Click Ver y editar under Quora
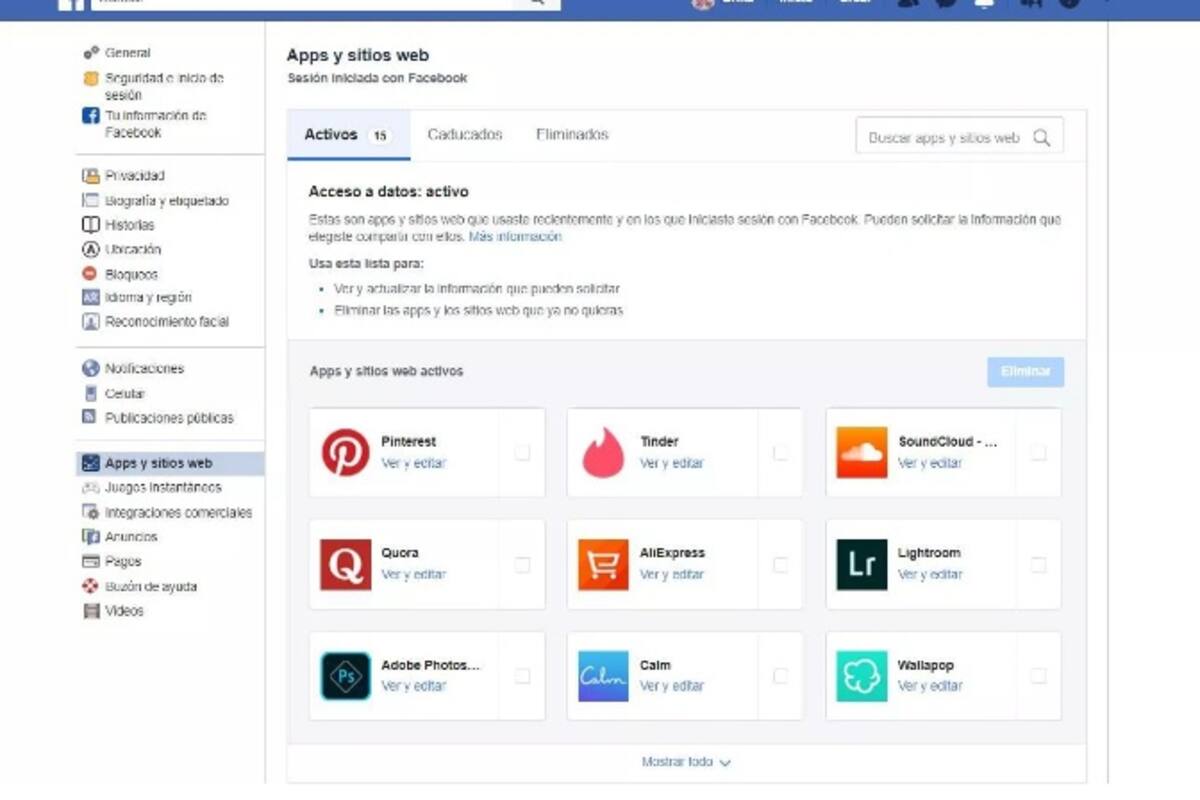The width and height of the screenshot is (1200, 800). (x=413, y=575)
